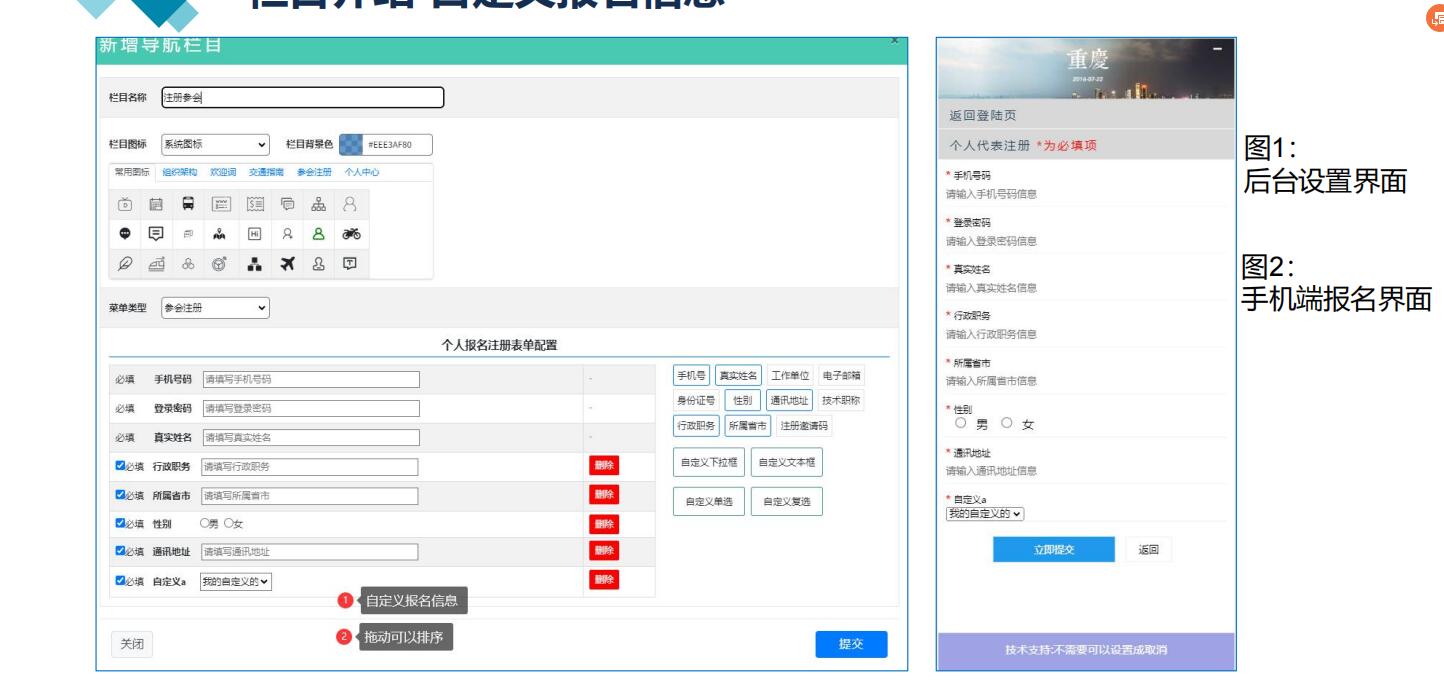Click the blue 提交 button
Viewport: 1444px width, 693px height.
tap(850, 644)
